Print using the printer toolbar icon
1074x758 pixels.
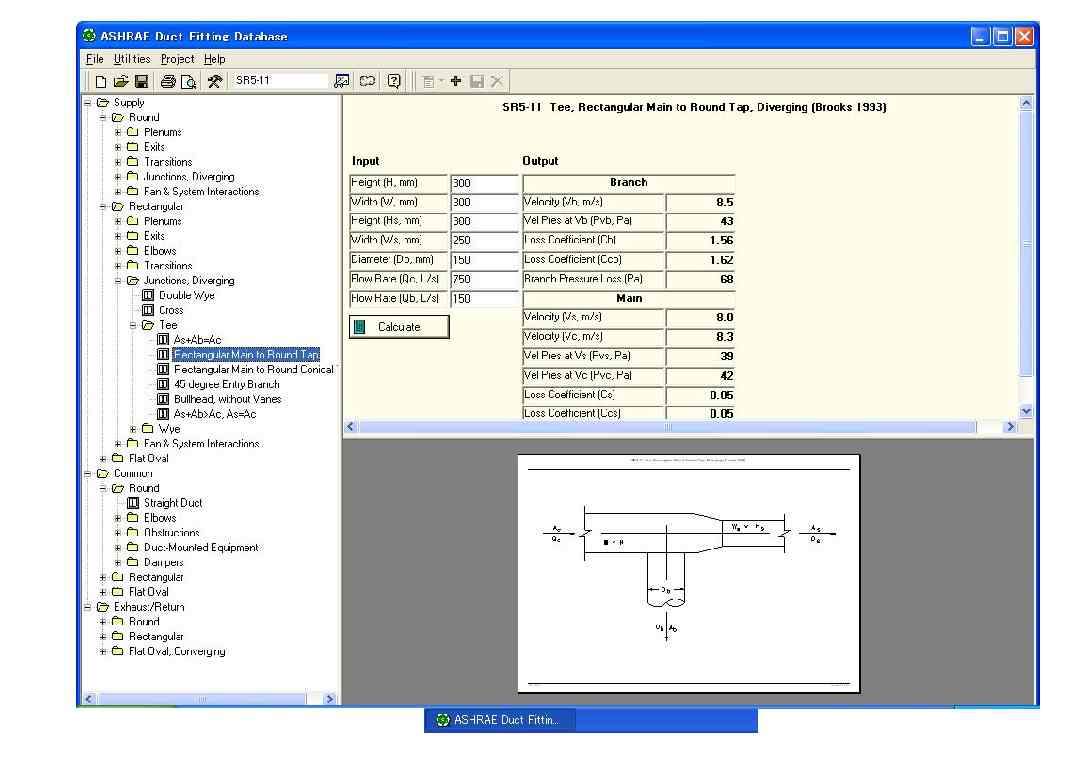tap(168, 81)
